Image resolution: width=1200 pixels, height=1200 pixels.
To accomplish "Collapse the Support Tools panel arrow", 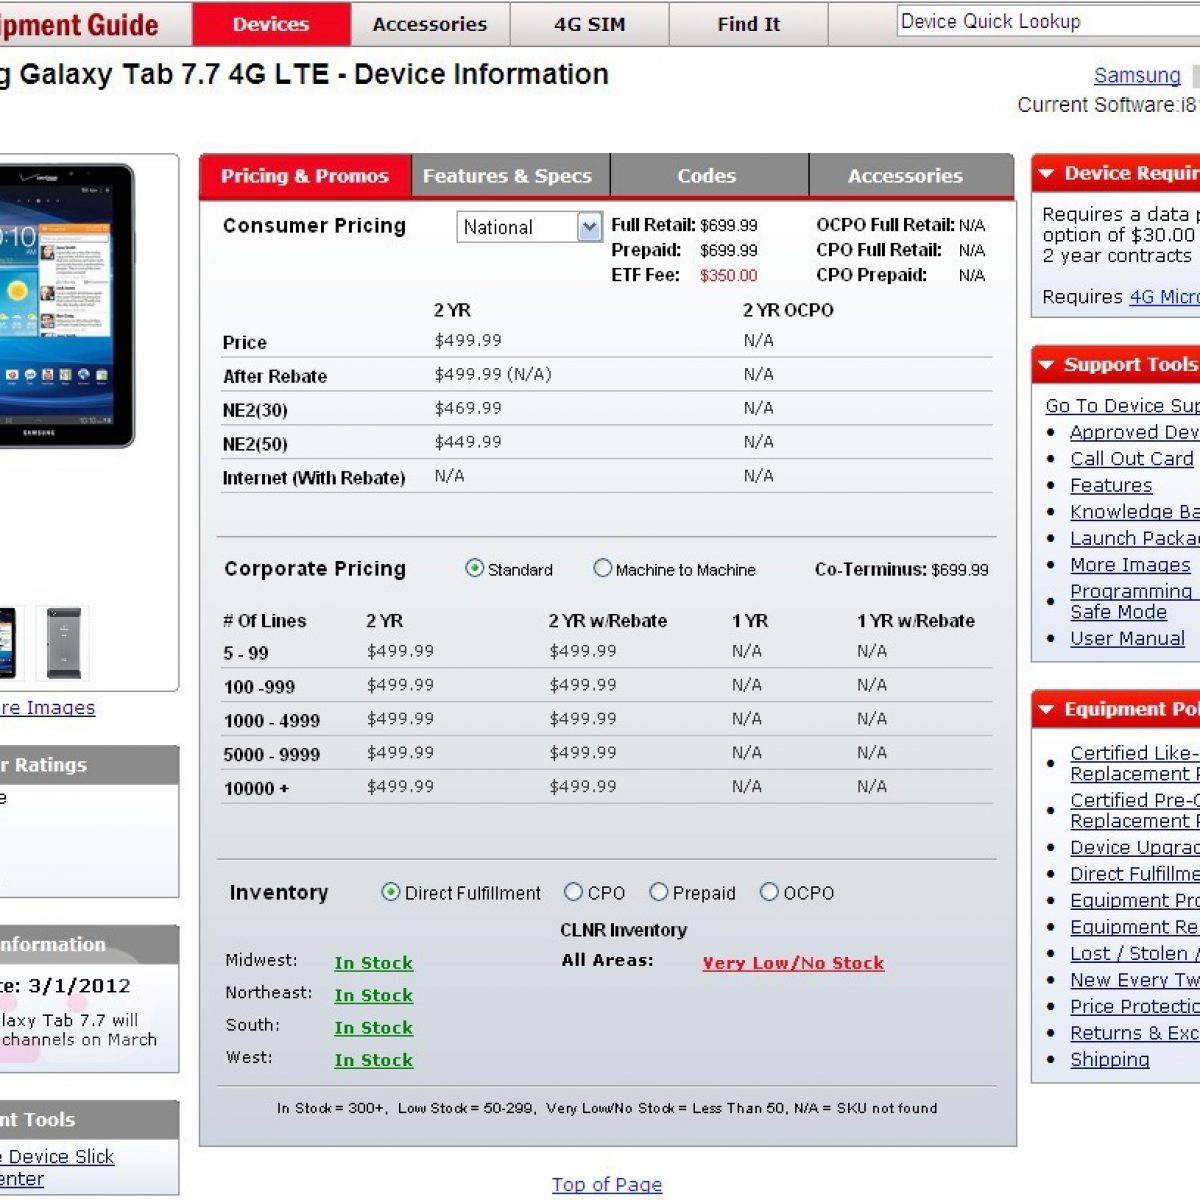I will point(1046,365).
